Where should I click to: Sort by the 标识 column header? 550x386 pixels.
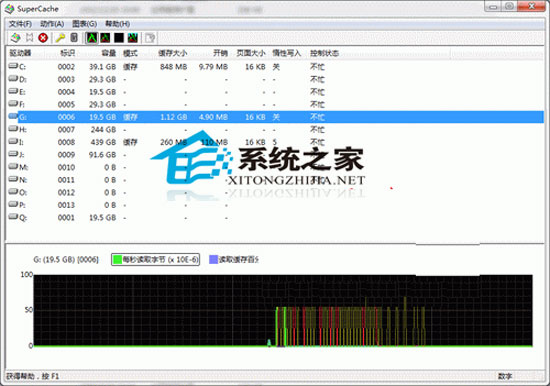tap(68, 53)
